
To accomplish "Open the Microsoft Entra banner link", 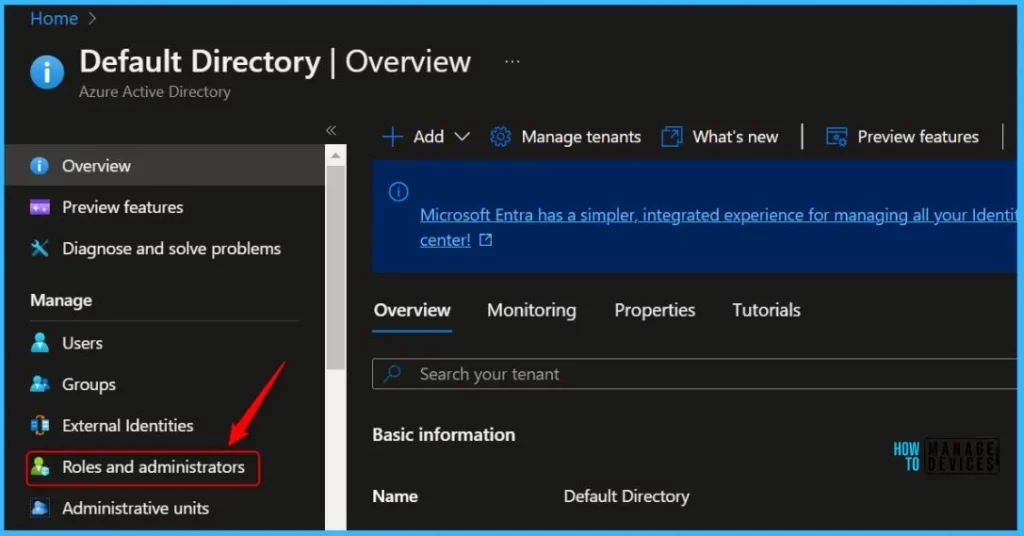I will click(x=718, y=215).
